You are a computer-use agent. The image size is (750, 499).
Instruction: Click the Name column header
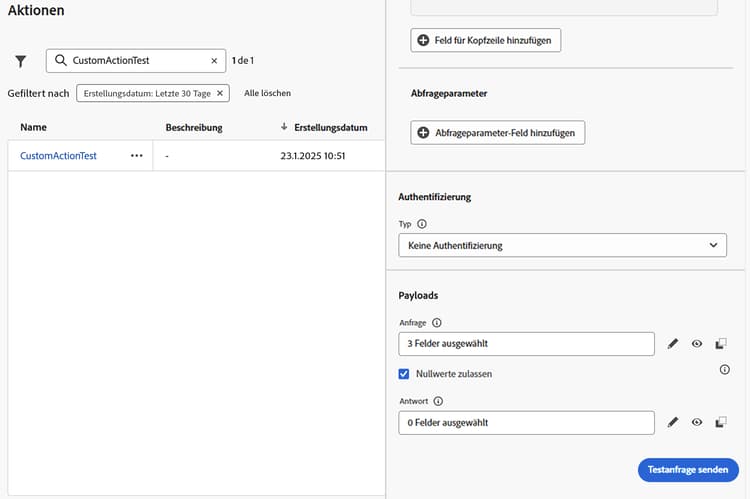click(33, 128)
